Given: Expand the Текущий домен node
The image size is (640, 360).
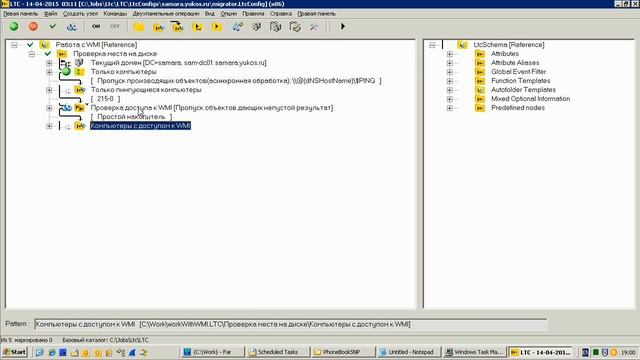Looking at the screenshot, I should pos(49,63).
